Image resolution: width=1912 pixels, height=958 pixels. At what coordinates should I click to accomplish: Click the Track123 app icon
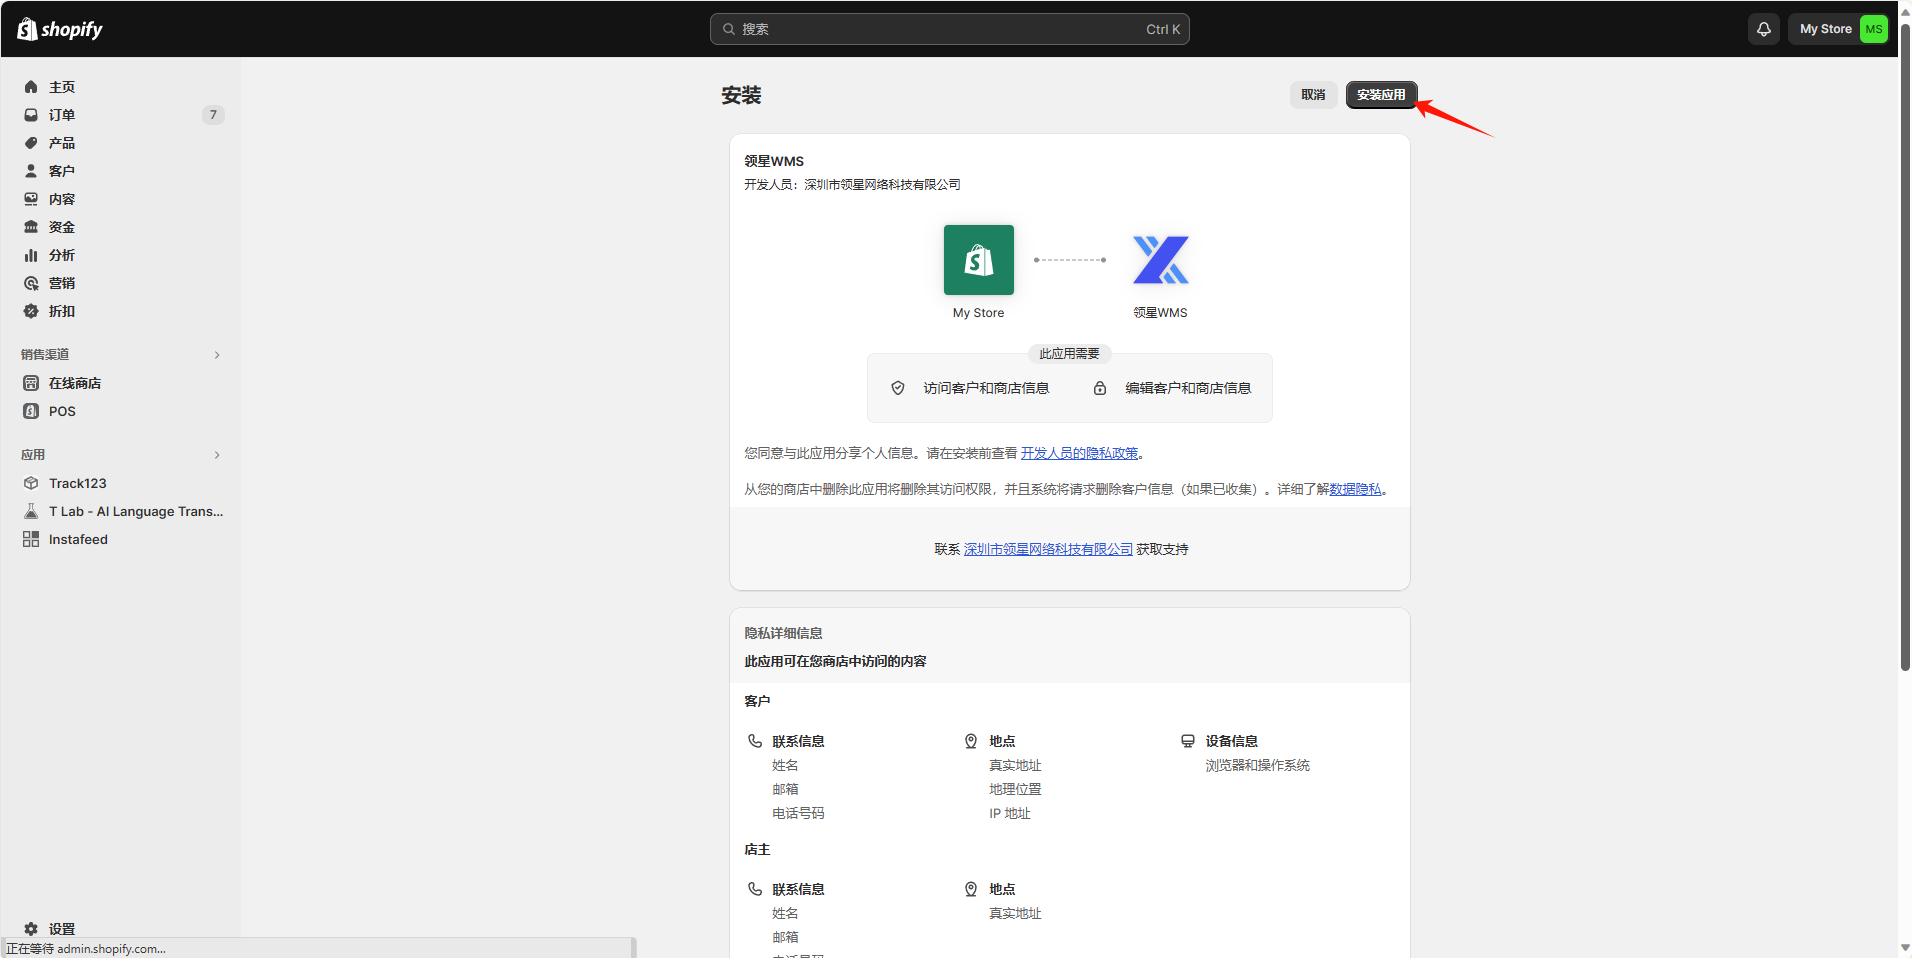(x=31, y=483)
